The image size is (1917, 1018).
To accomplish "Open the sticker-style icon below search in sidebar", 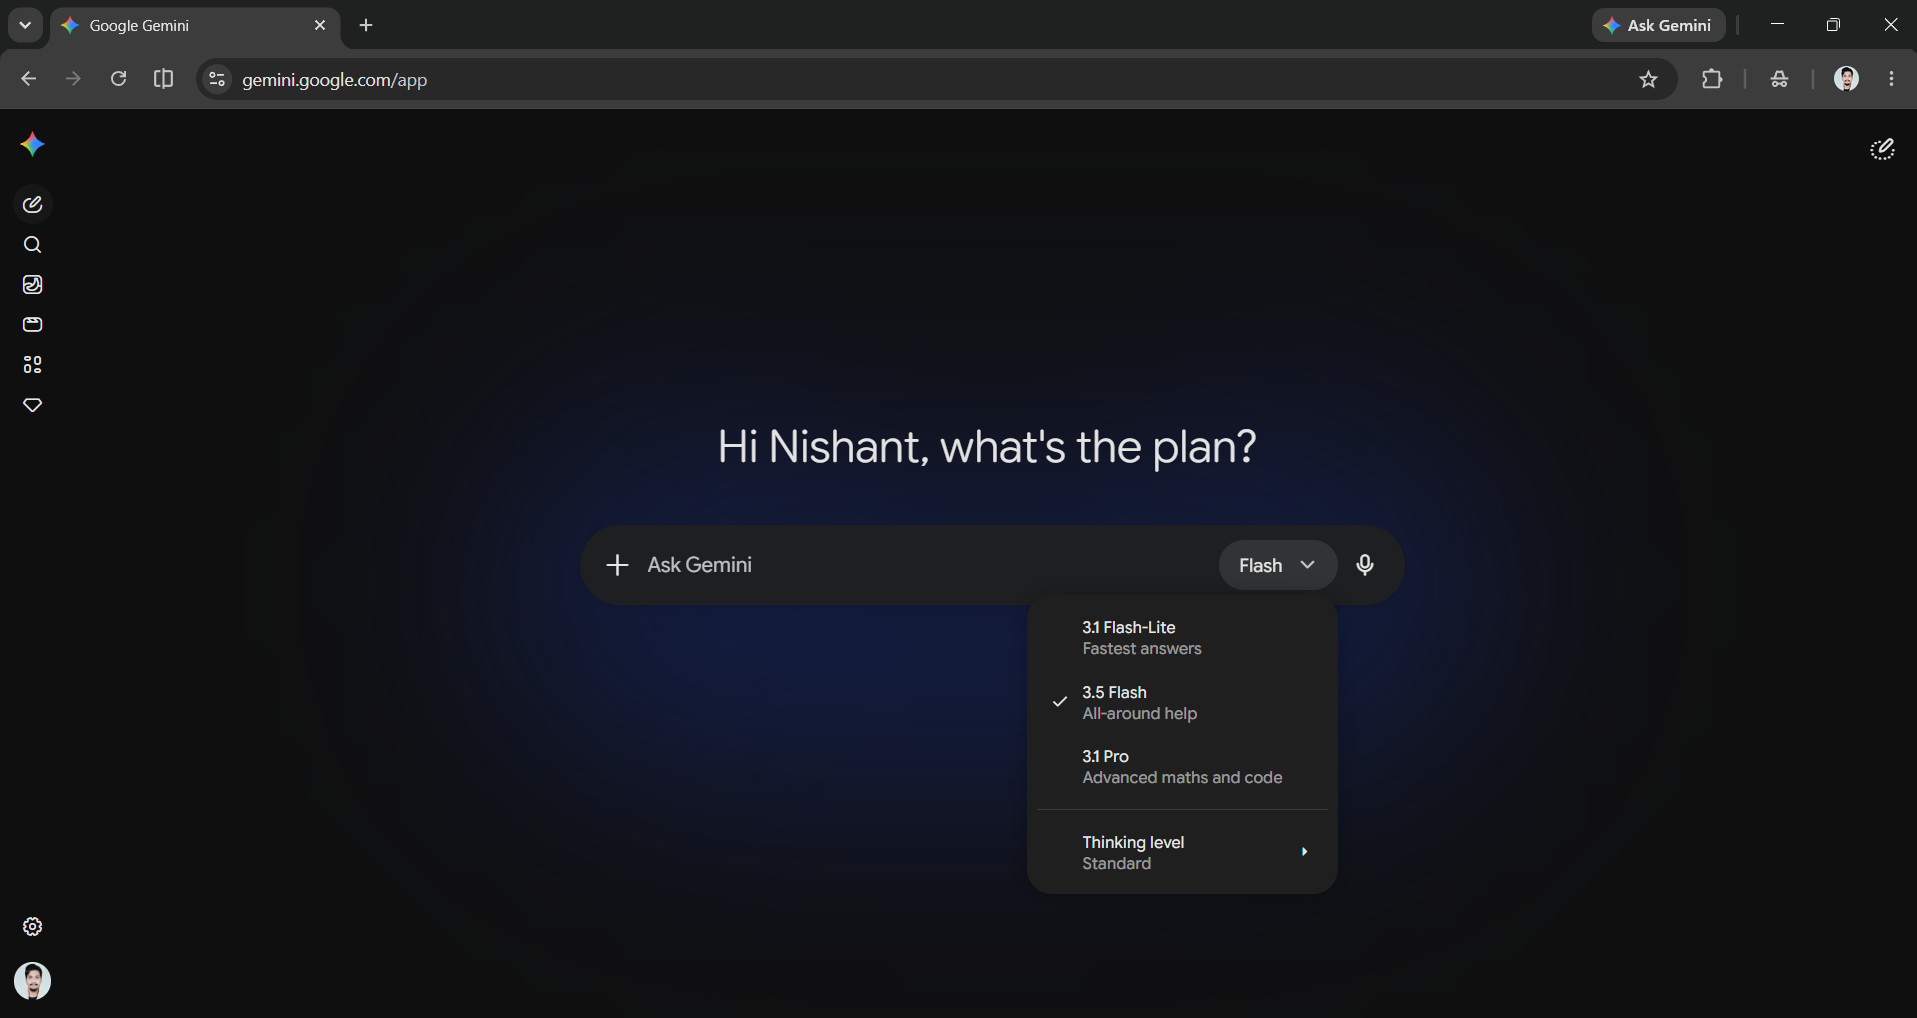I will point(32,285).
